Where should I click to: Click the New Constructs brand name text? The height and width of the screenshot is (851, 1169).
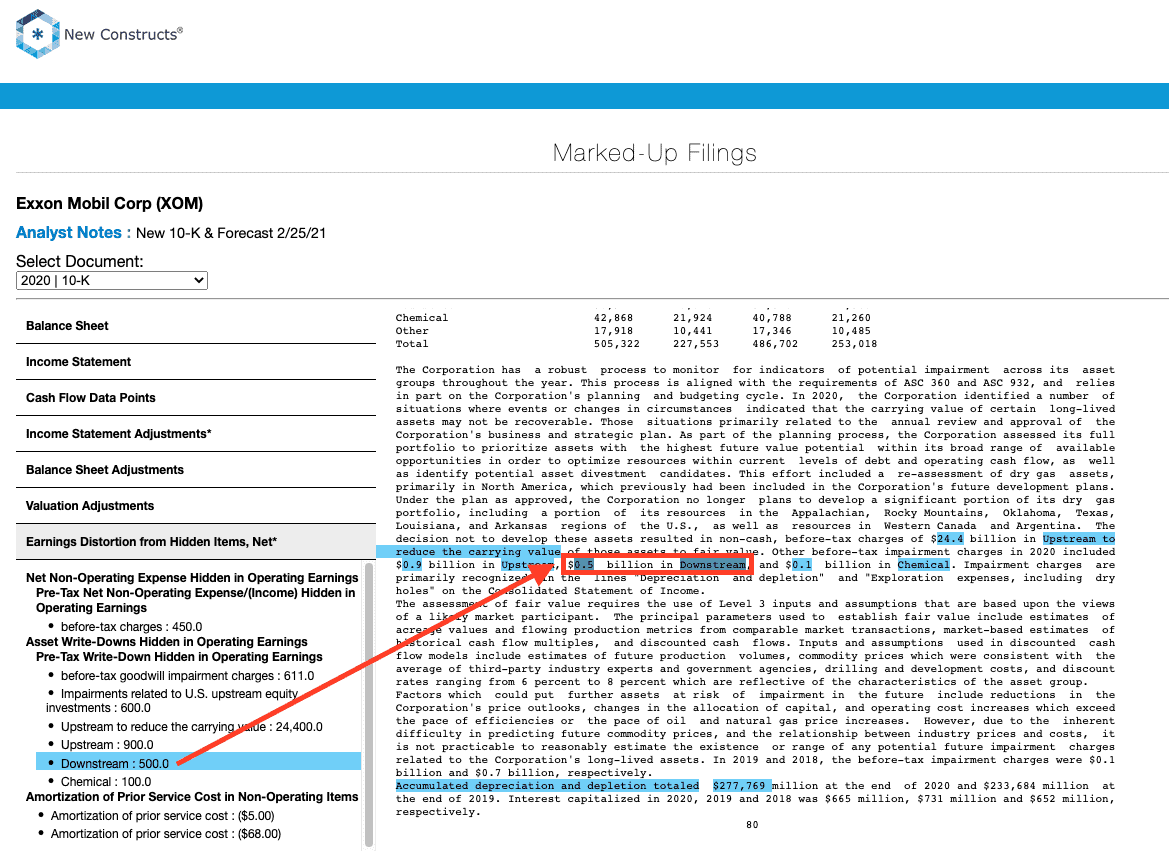click(123, 34)
